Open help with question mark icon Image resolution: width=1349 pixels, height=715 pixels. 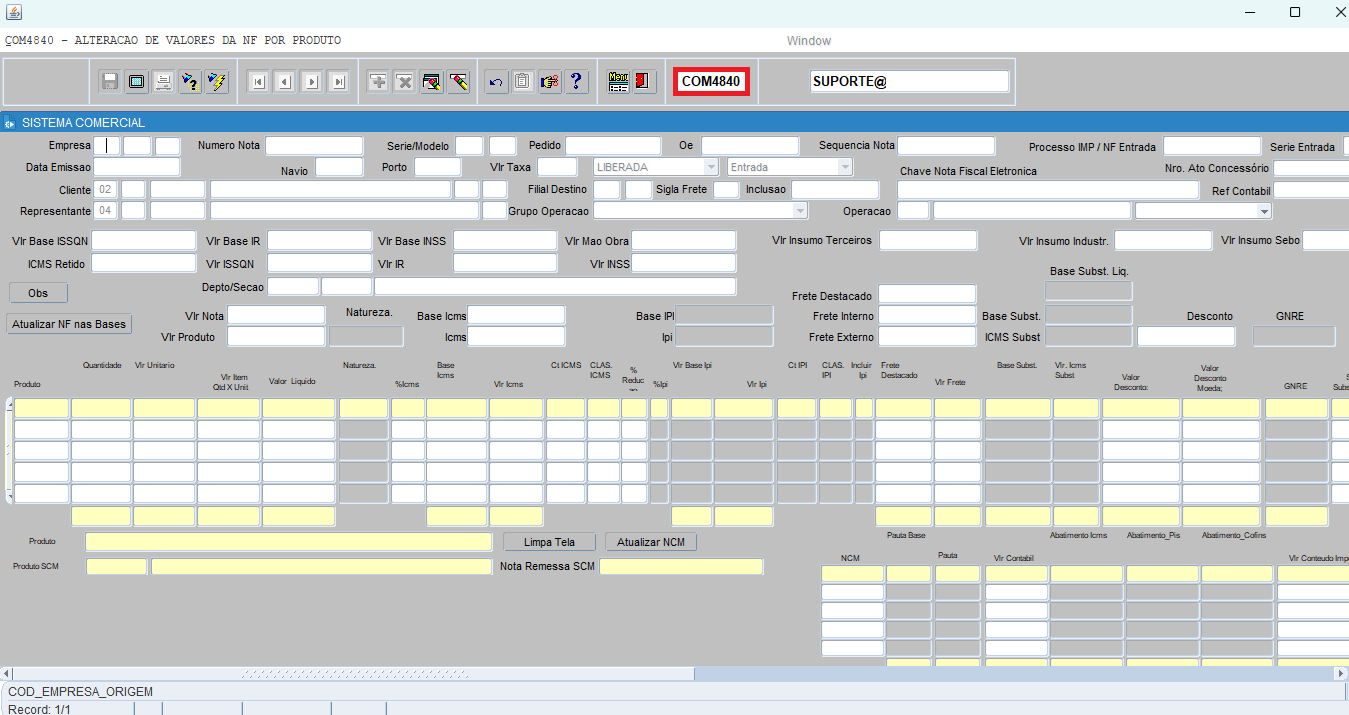[x=576, y=82]
